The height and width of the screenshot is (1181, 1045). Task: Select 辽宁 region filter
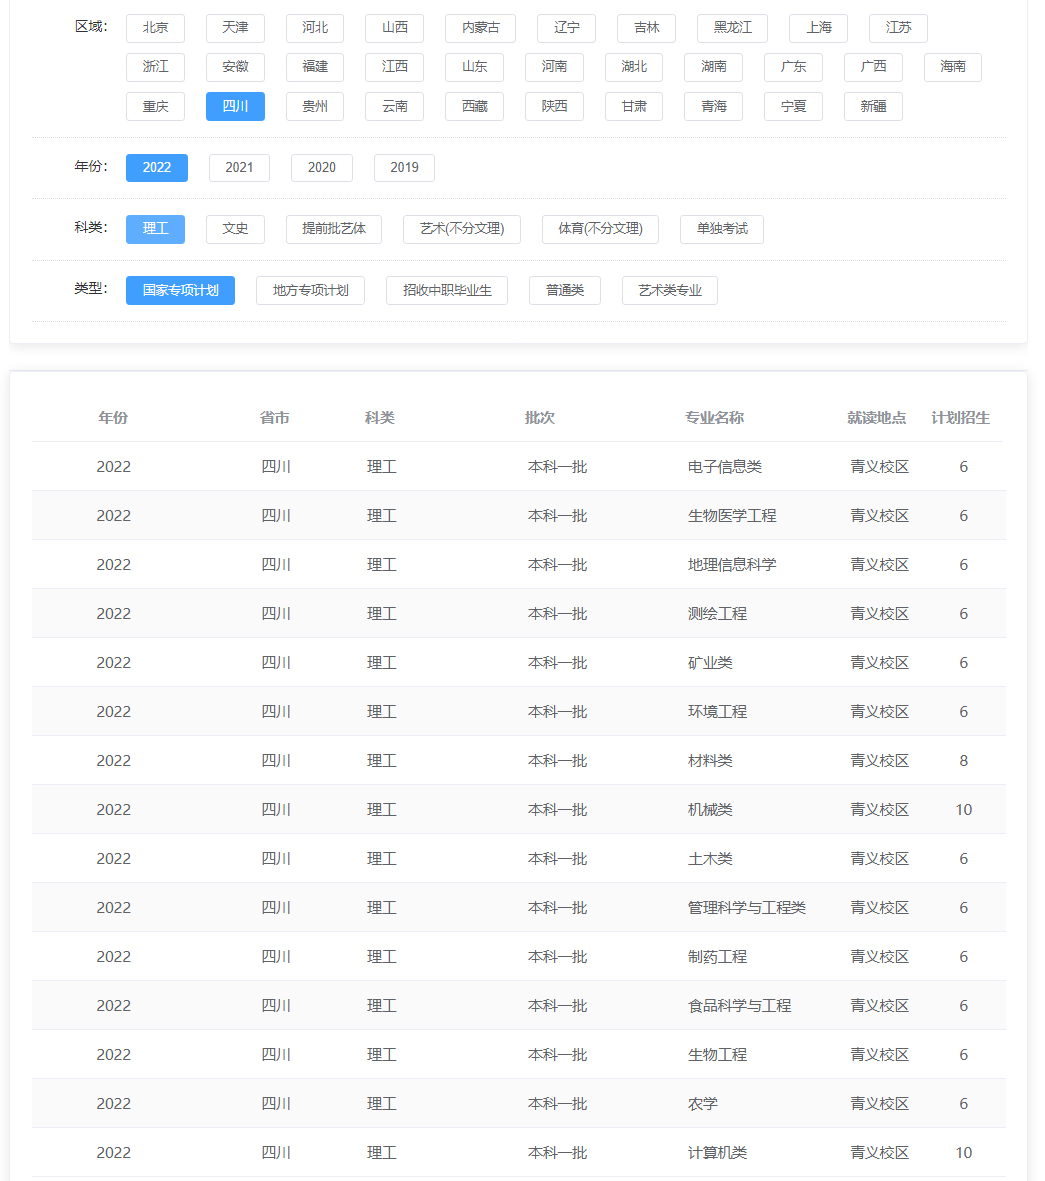(x=567, y=28)
